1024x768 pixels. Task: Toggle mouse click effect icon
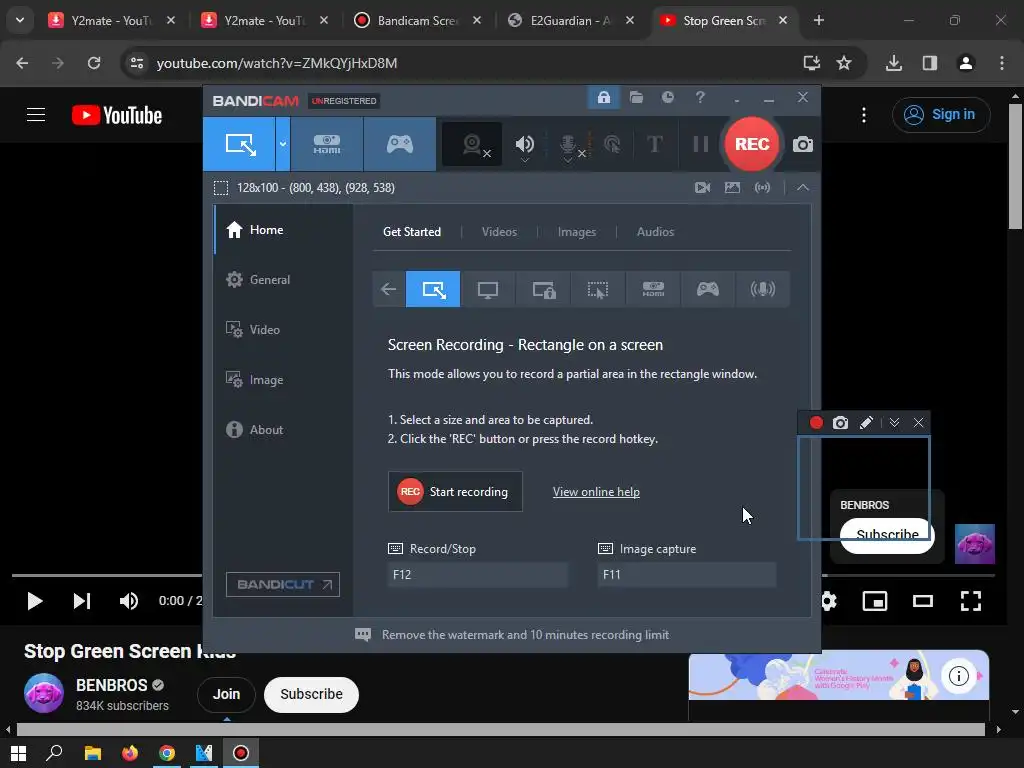pyautogui.click(x=612, y=144)
